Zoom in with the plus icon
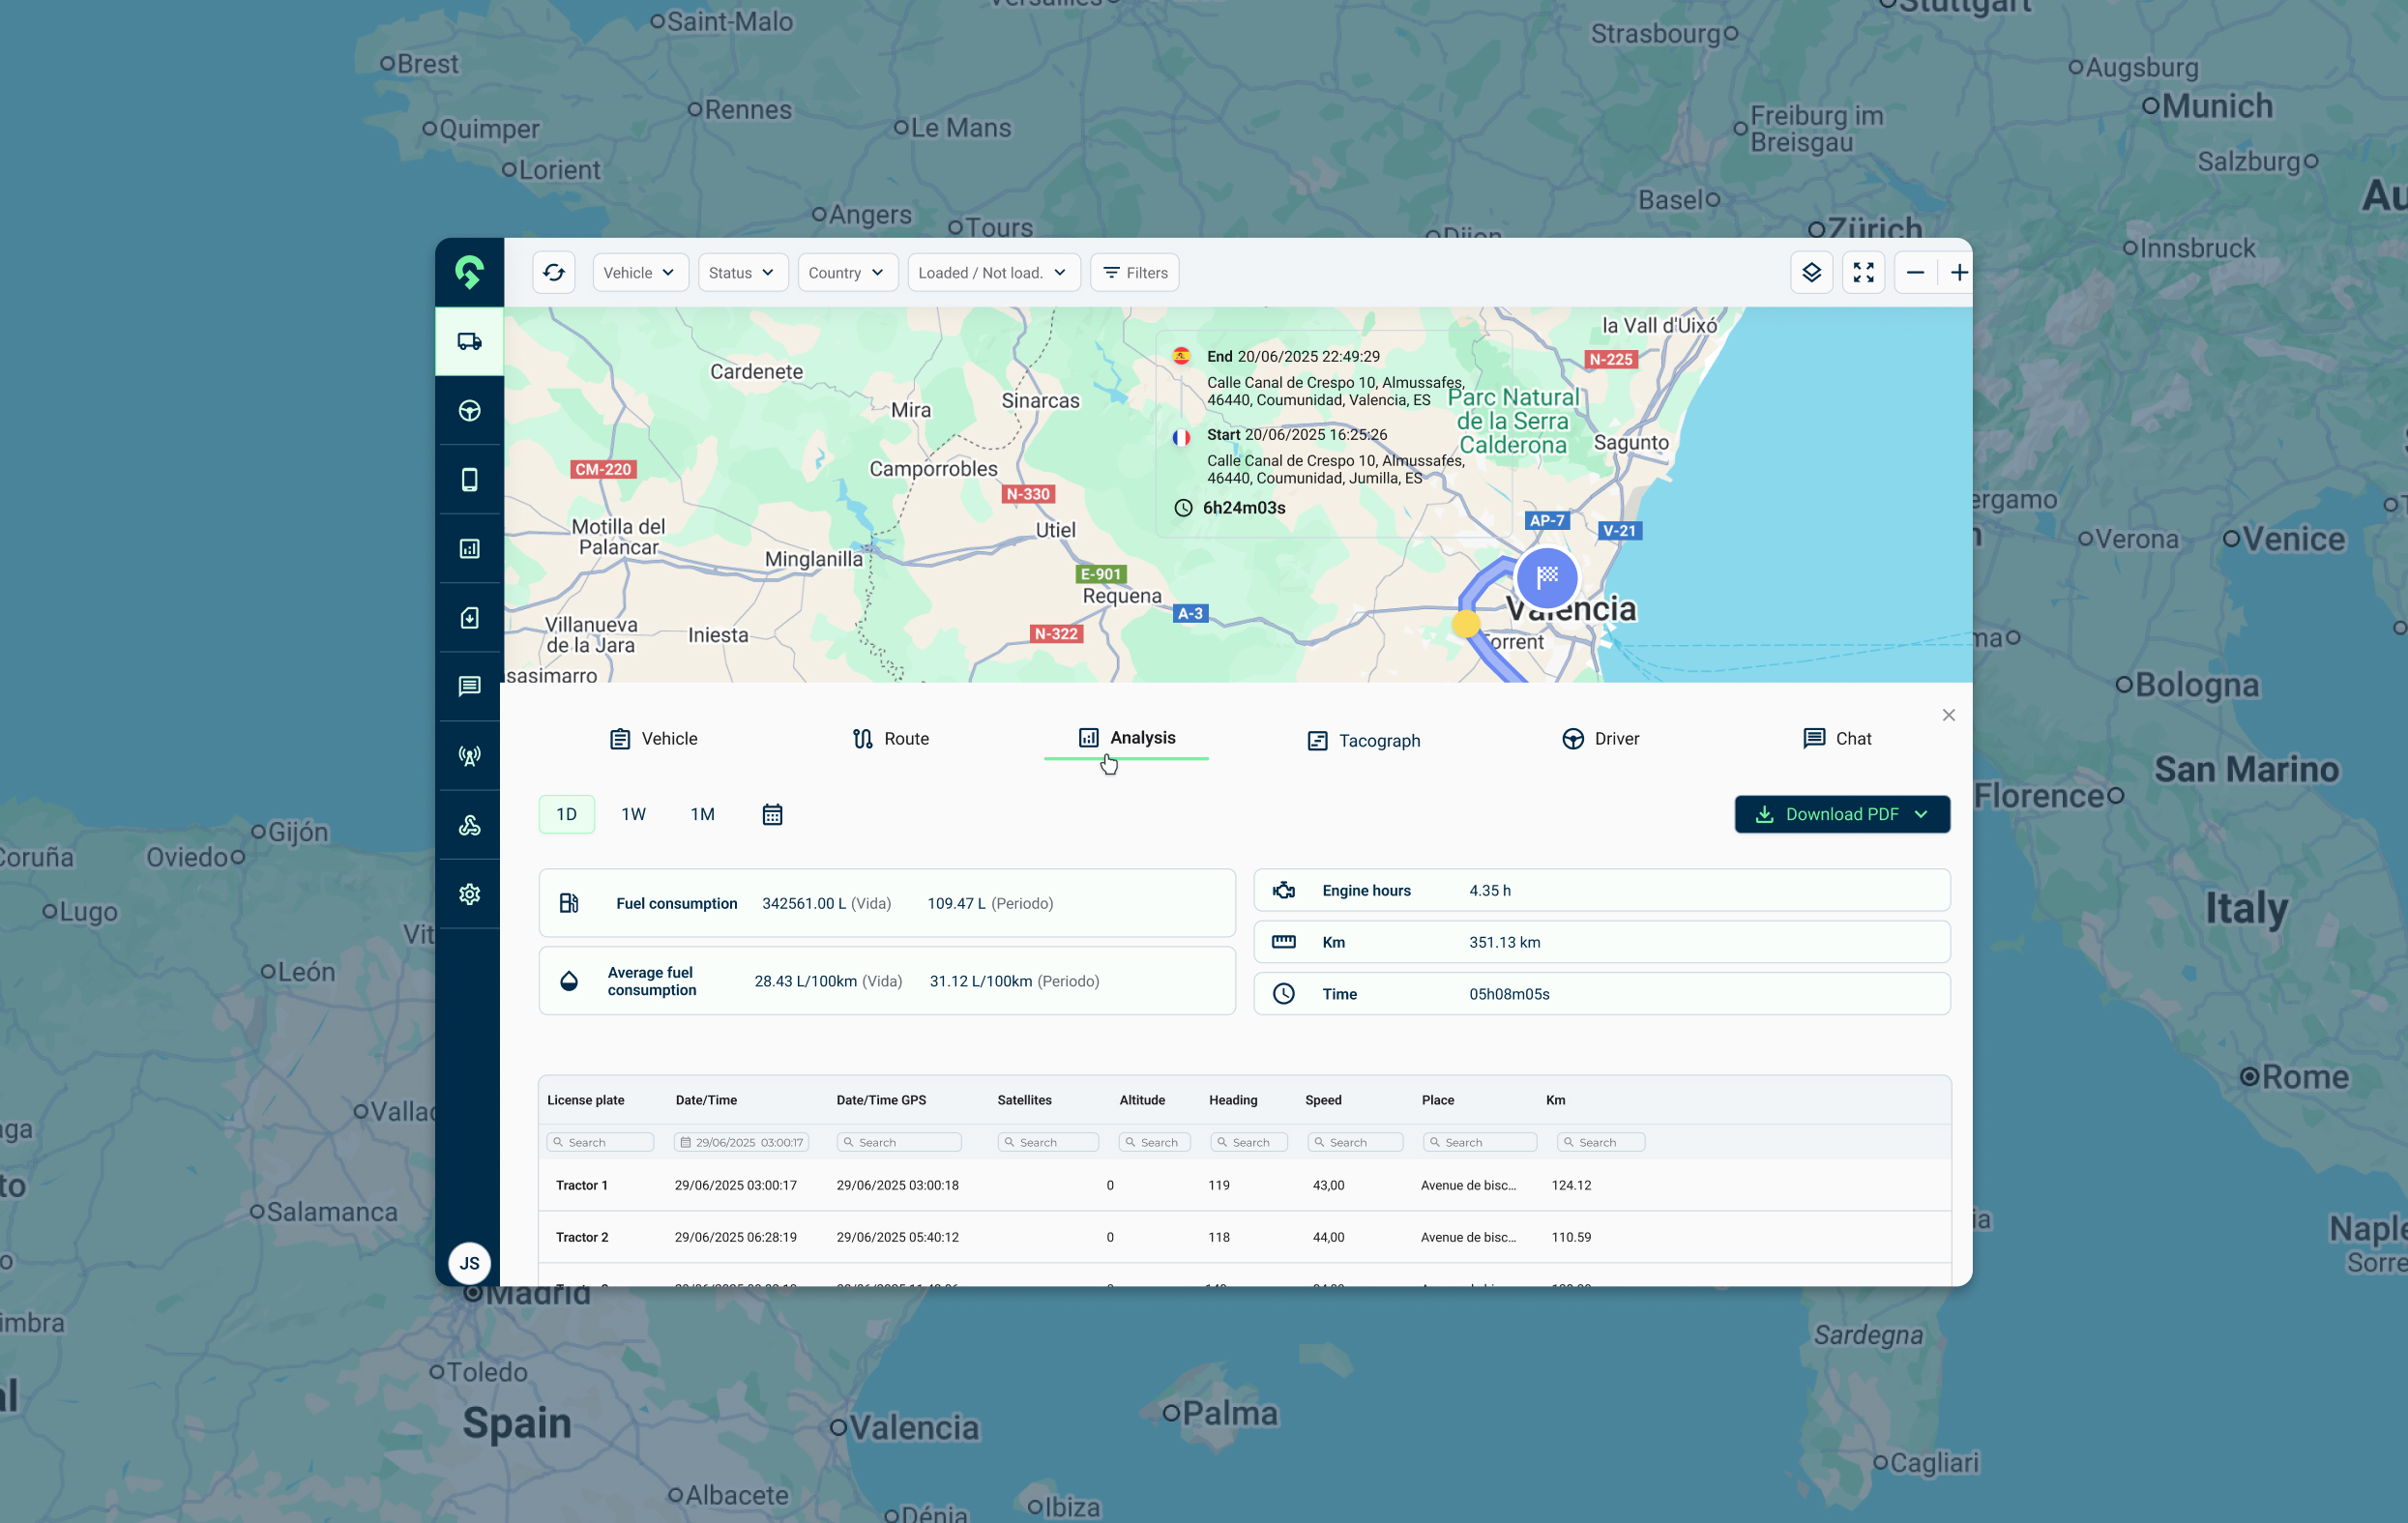2408x1523 pixels. (x=1958, y=272)
